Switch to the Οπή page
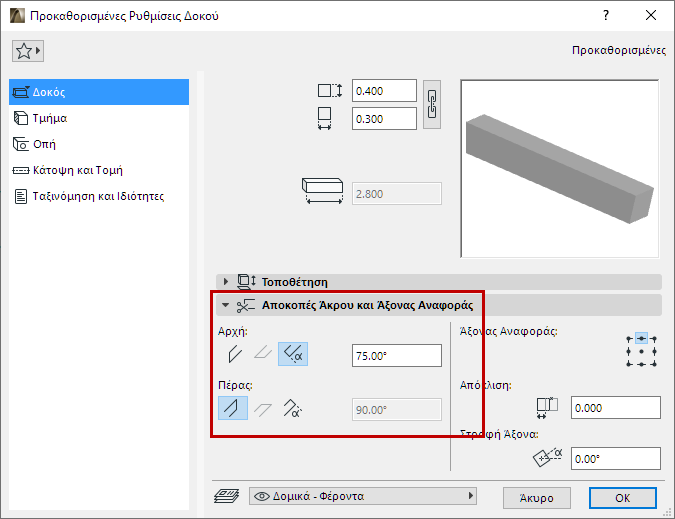Screen dimensions: 675x519 coord(99,144)
